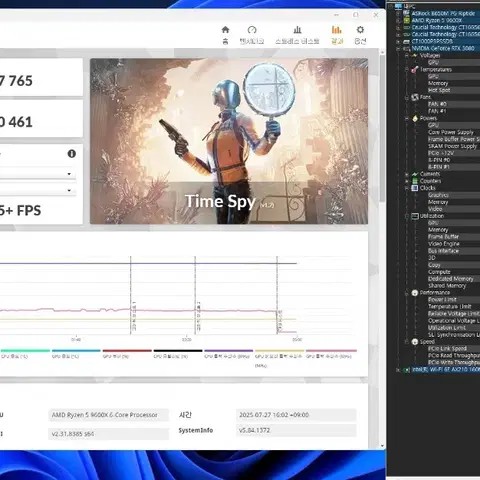
Task: Collapse the NVIDIA GeForce RTX 3080 node
Action: pos(398,48)
